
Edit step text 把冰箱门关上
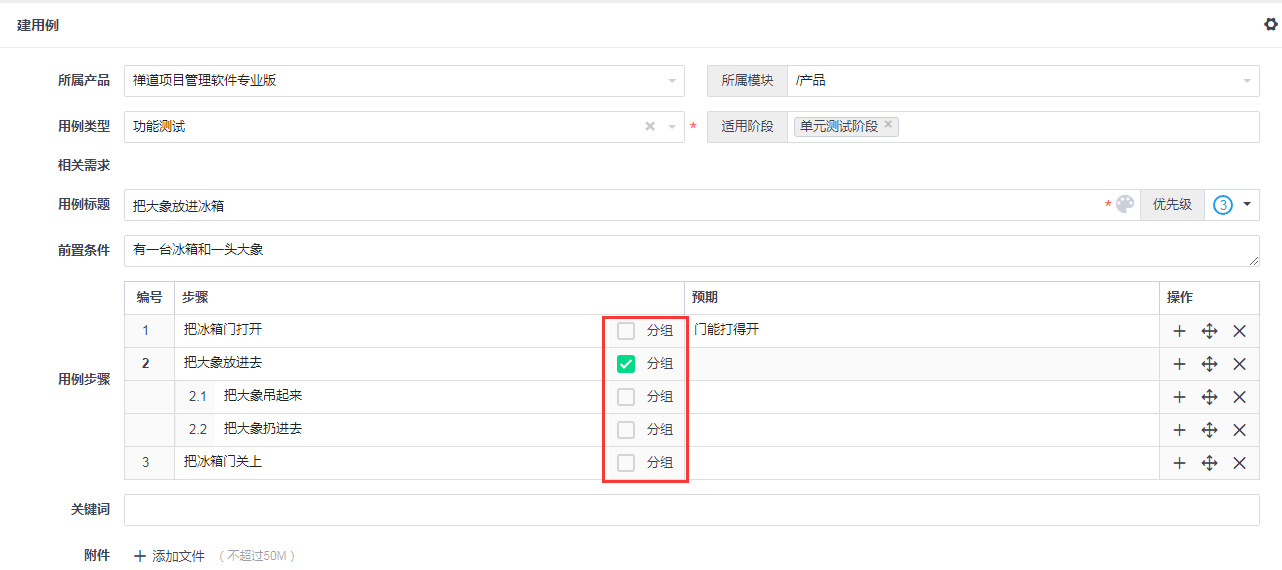click(x=390, y=462)
